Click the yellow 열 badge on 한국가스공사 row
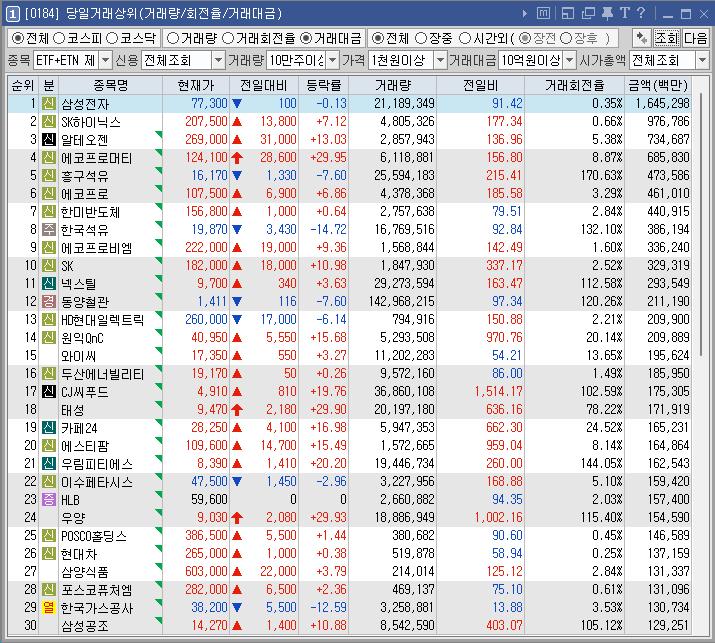Viewport: 715px width, 643px height. tap(49, 607)
